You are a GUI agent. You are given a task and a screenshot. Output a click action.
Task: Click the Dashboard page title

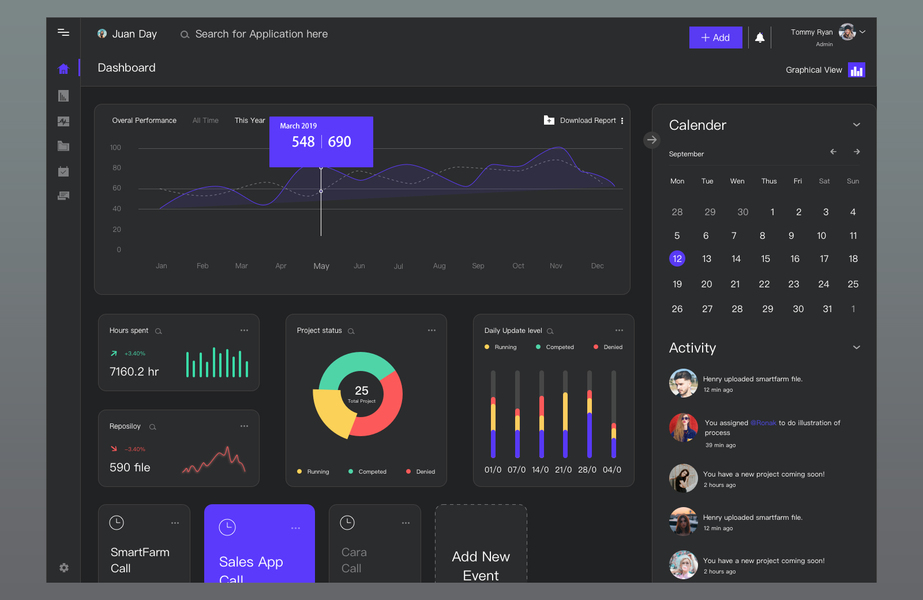127,68
